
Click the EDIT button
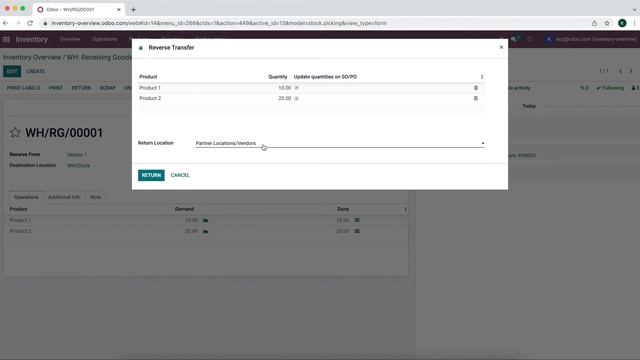pos(12,71)
